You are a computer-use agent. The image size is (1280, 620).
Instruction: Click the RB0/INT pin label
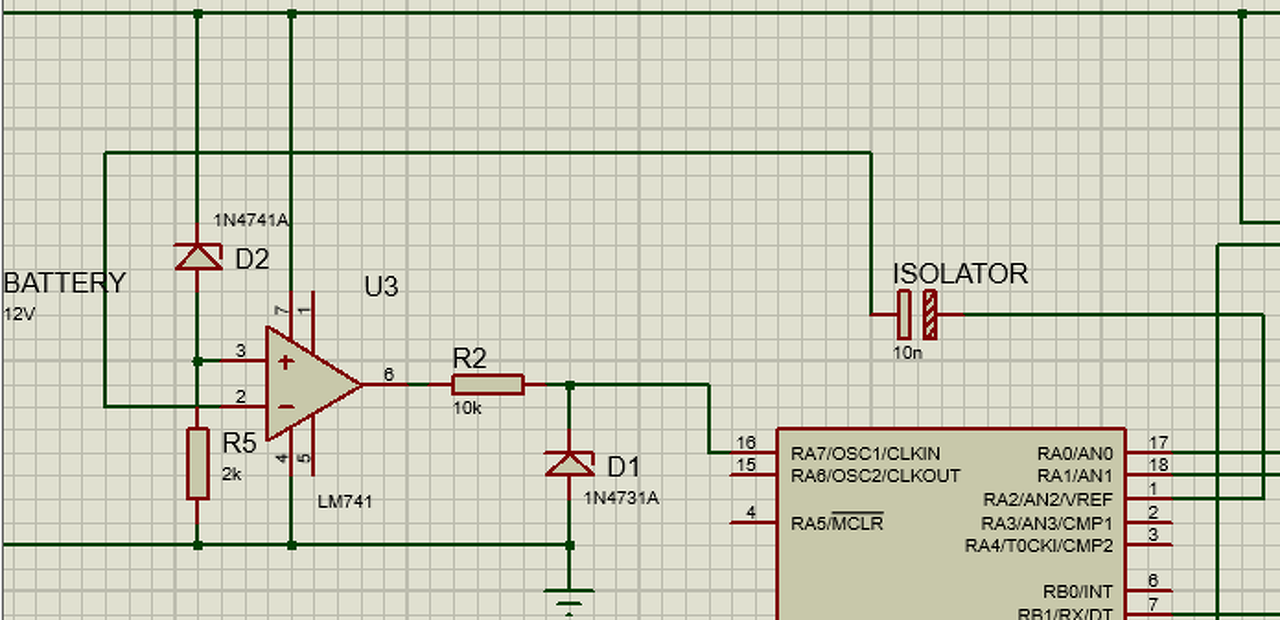1076,592
